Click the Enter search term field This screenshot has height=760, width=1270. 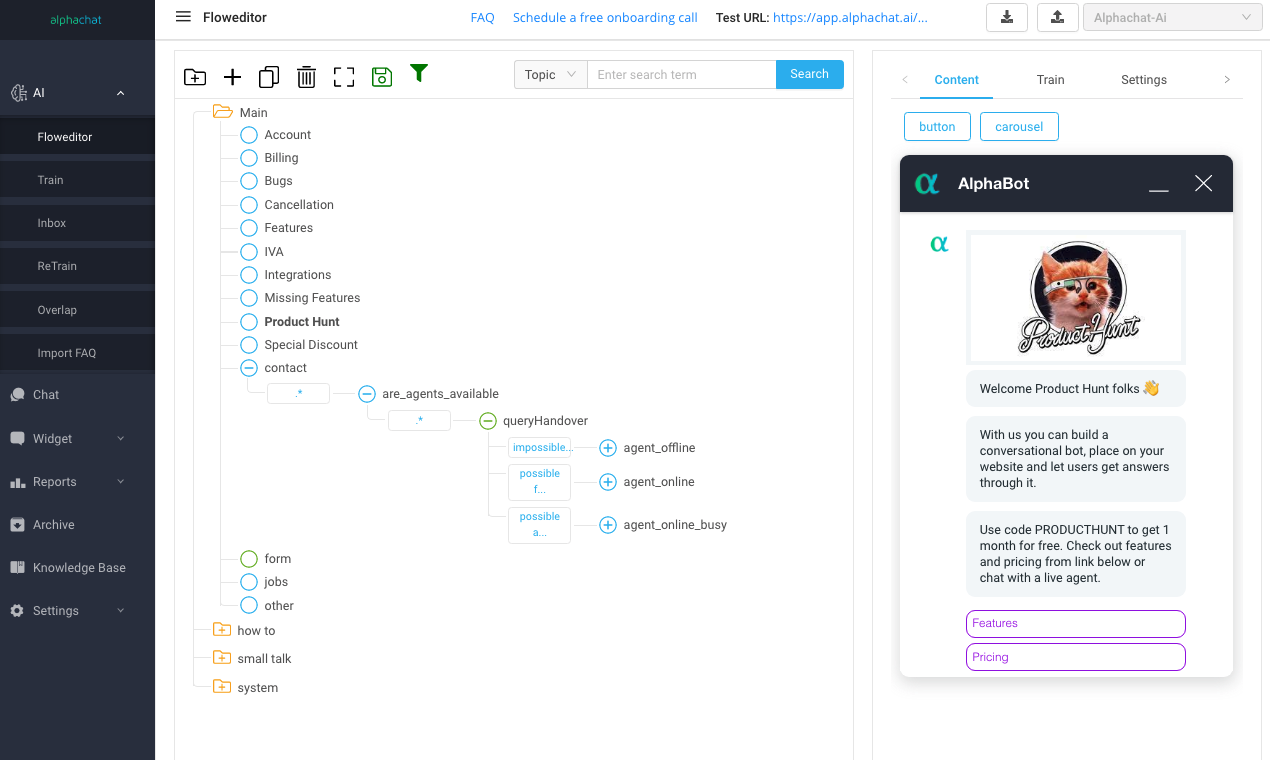point(681,74)
